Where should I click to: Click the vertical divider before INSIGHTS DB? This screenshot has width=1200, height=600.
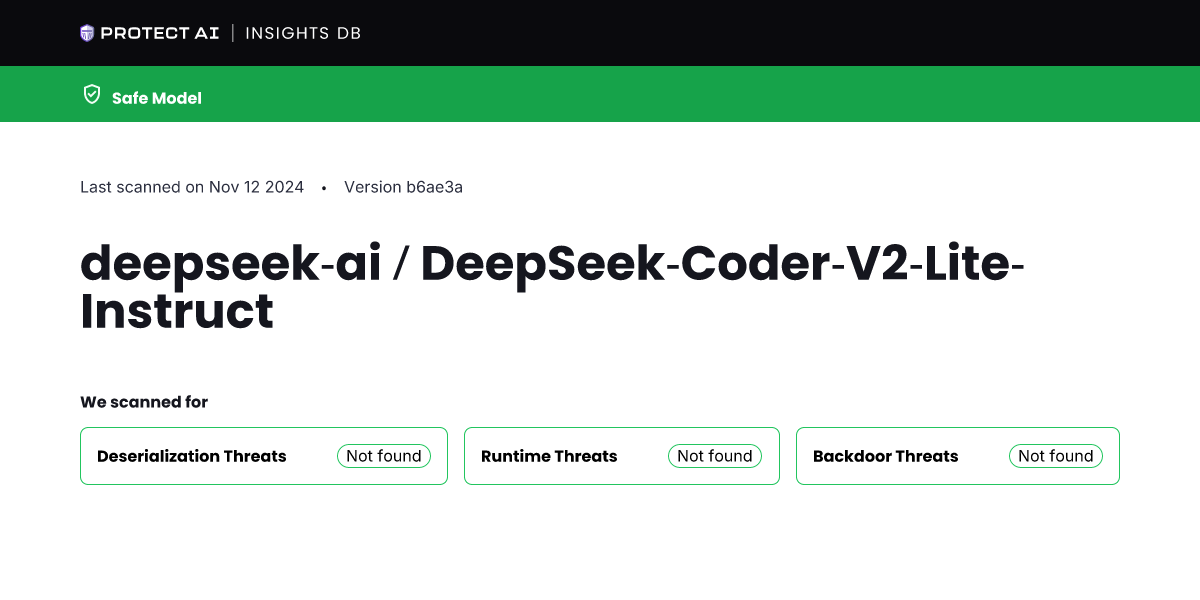tap(232, 33)
